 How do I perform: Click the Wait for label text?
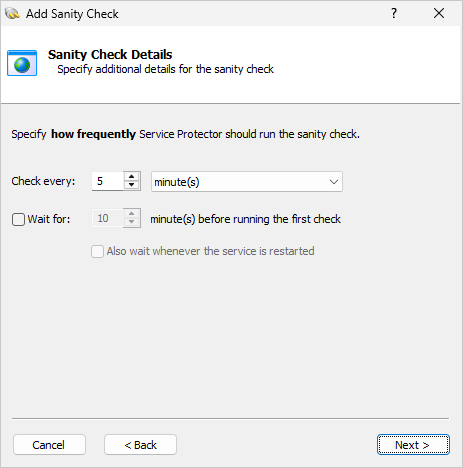[49, 219]
